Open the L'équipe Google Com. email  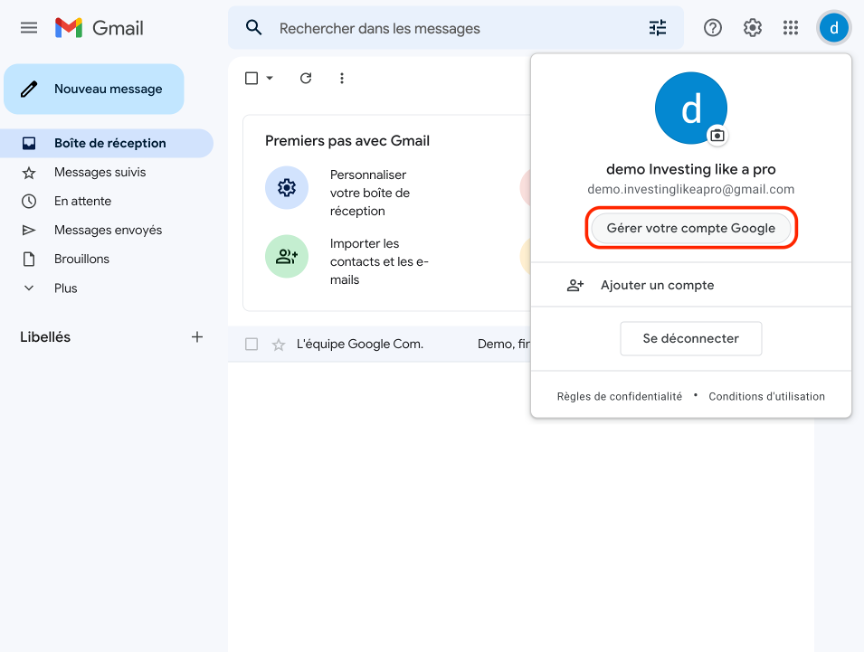[x=380, y=344]
